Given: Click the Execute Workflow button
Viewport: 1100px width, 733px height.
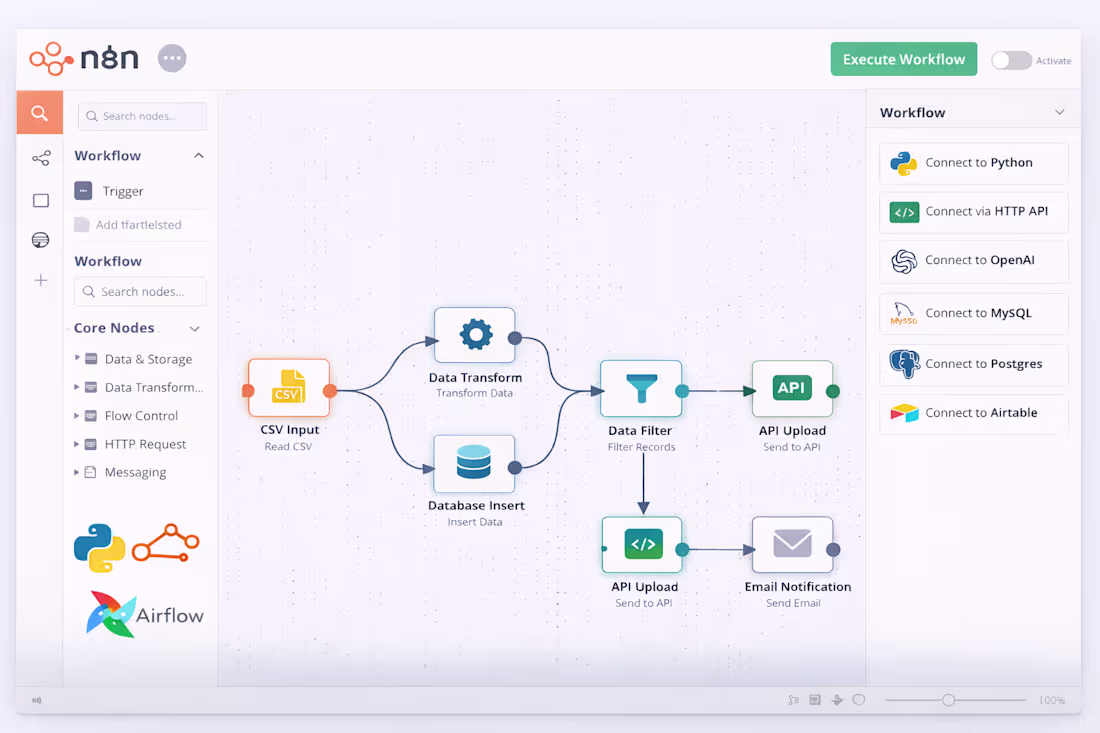Looking at the screenshot, I should pos(903,59).
